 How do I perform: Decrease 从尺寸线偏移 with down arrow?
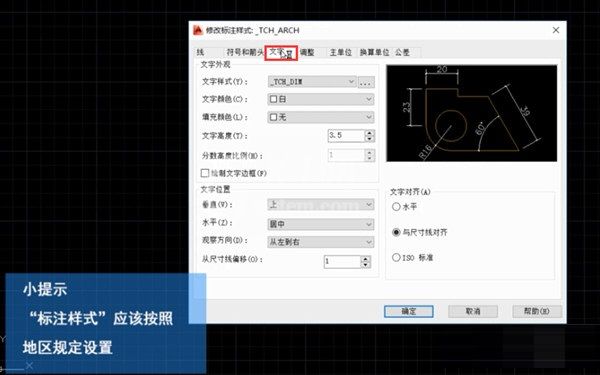point(366,265)
